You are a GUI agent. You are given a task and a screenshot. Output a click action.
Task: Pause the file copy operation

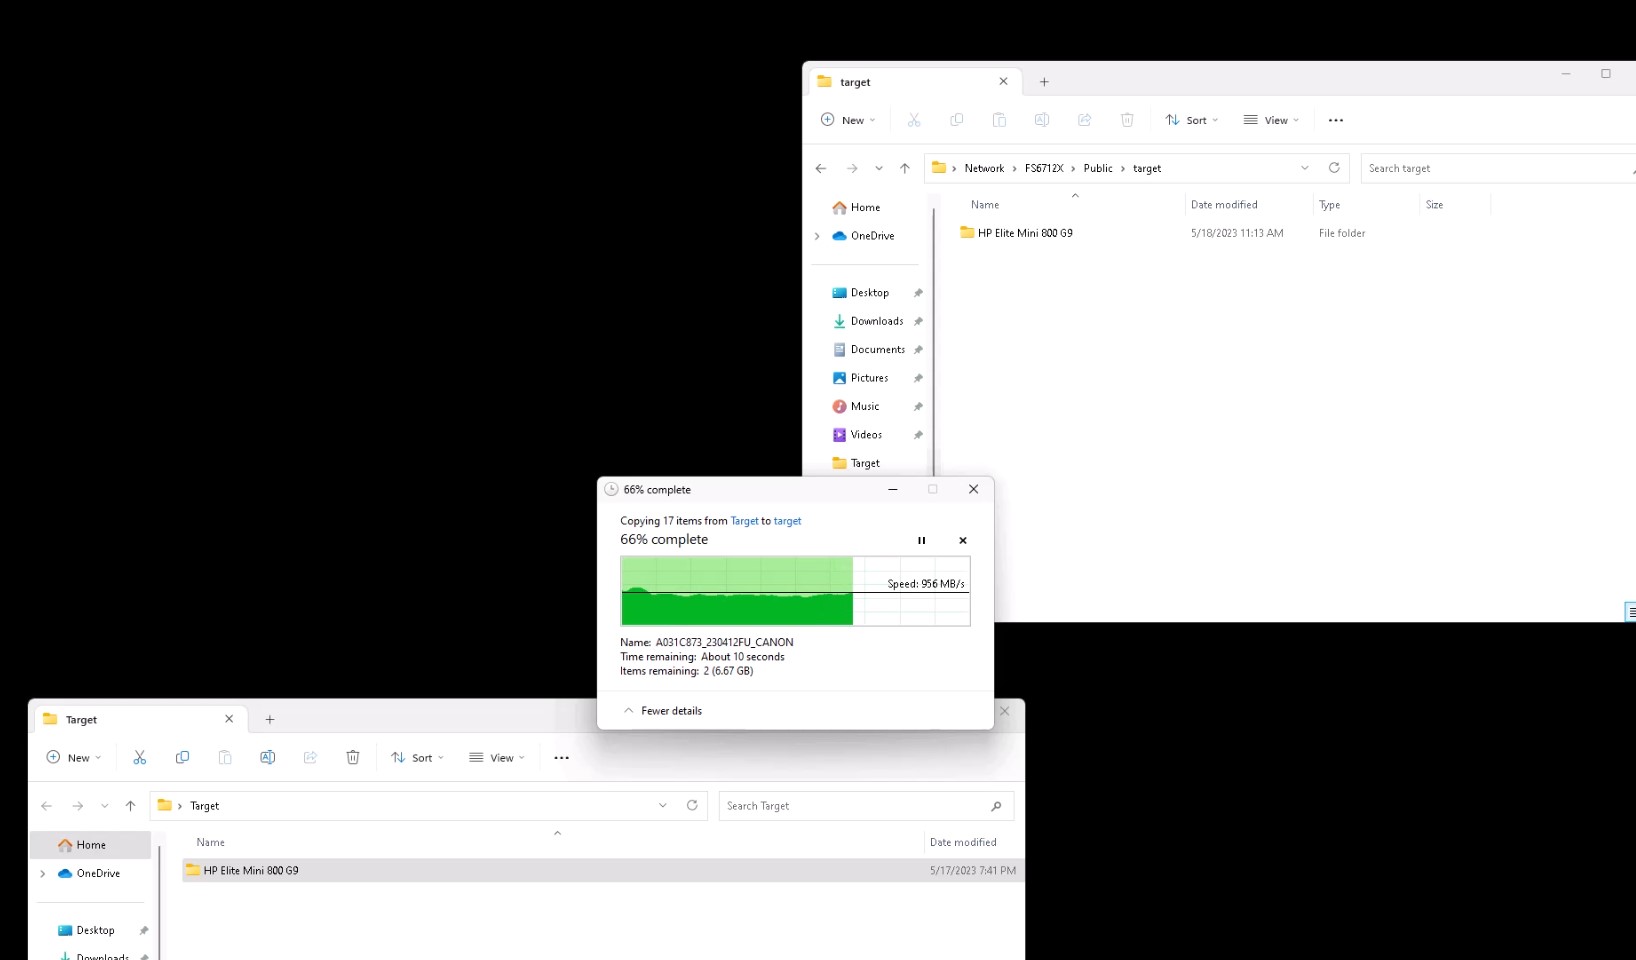point(922,541)
